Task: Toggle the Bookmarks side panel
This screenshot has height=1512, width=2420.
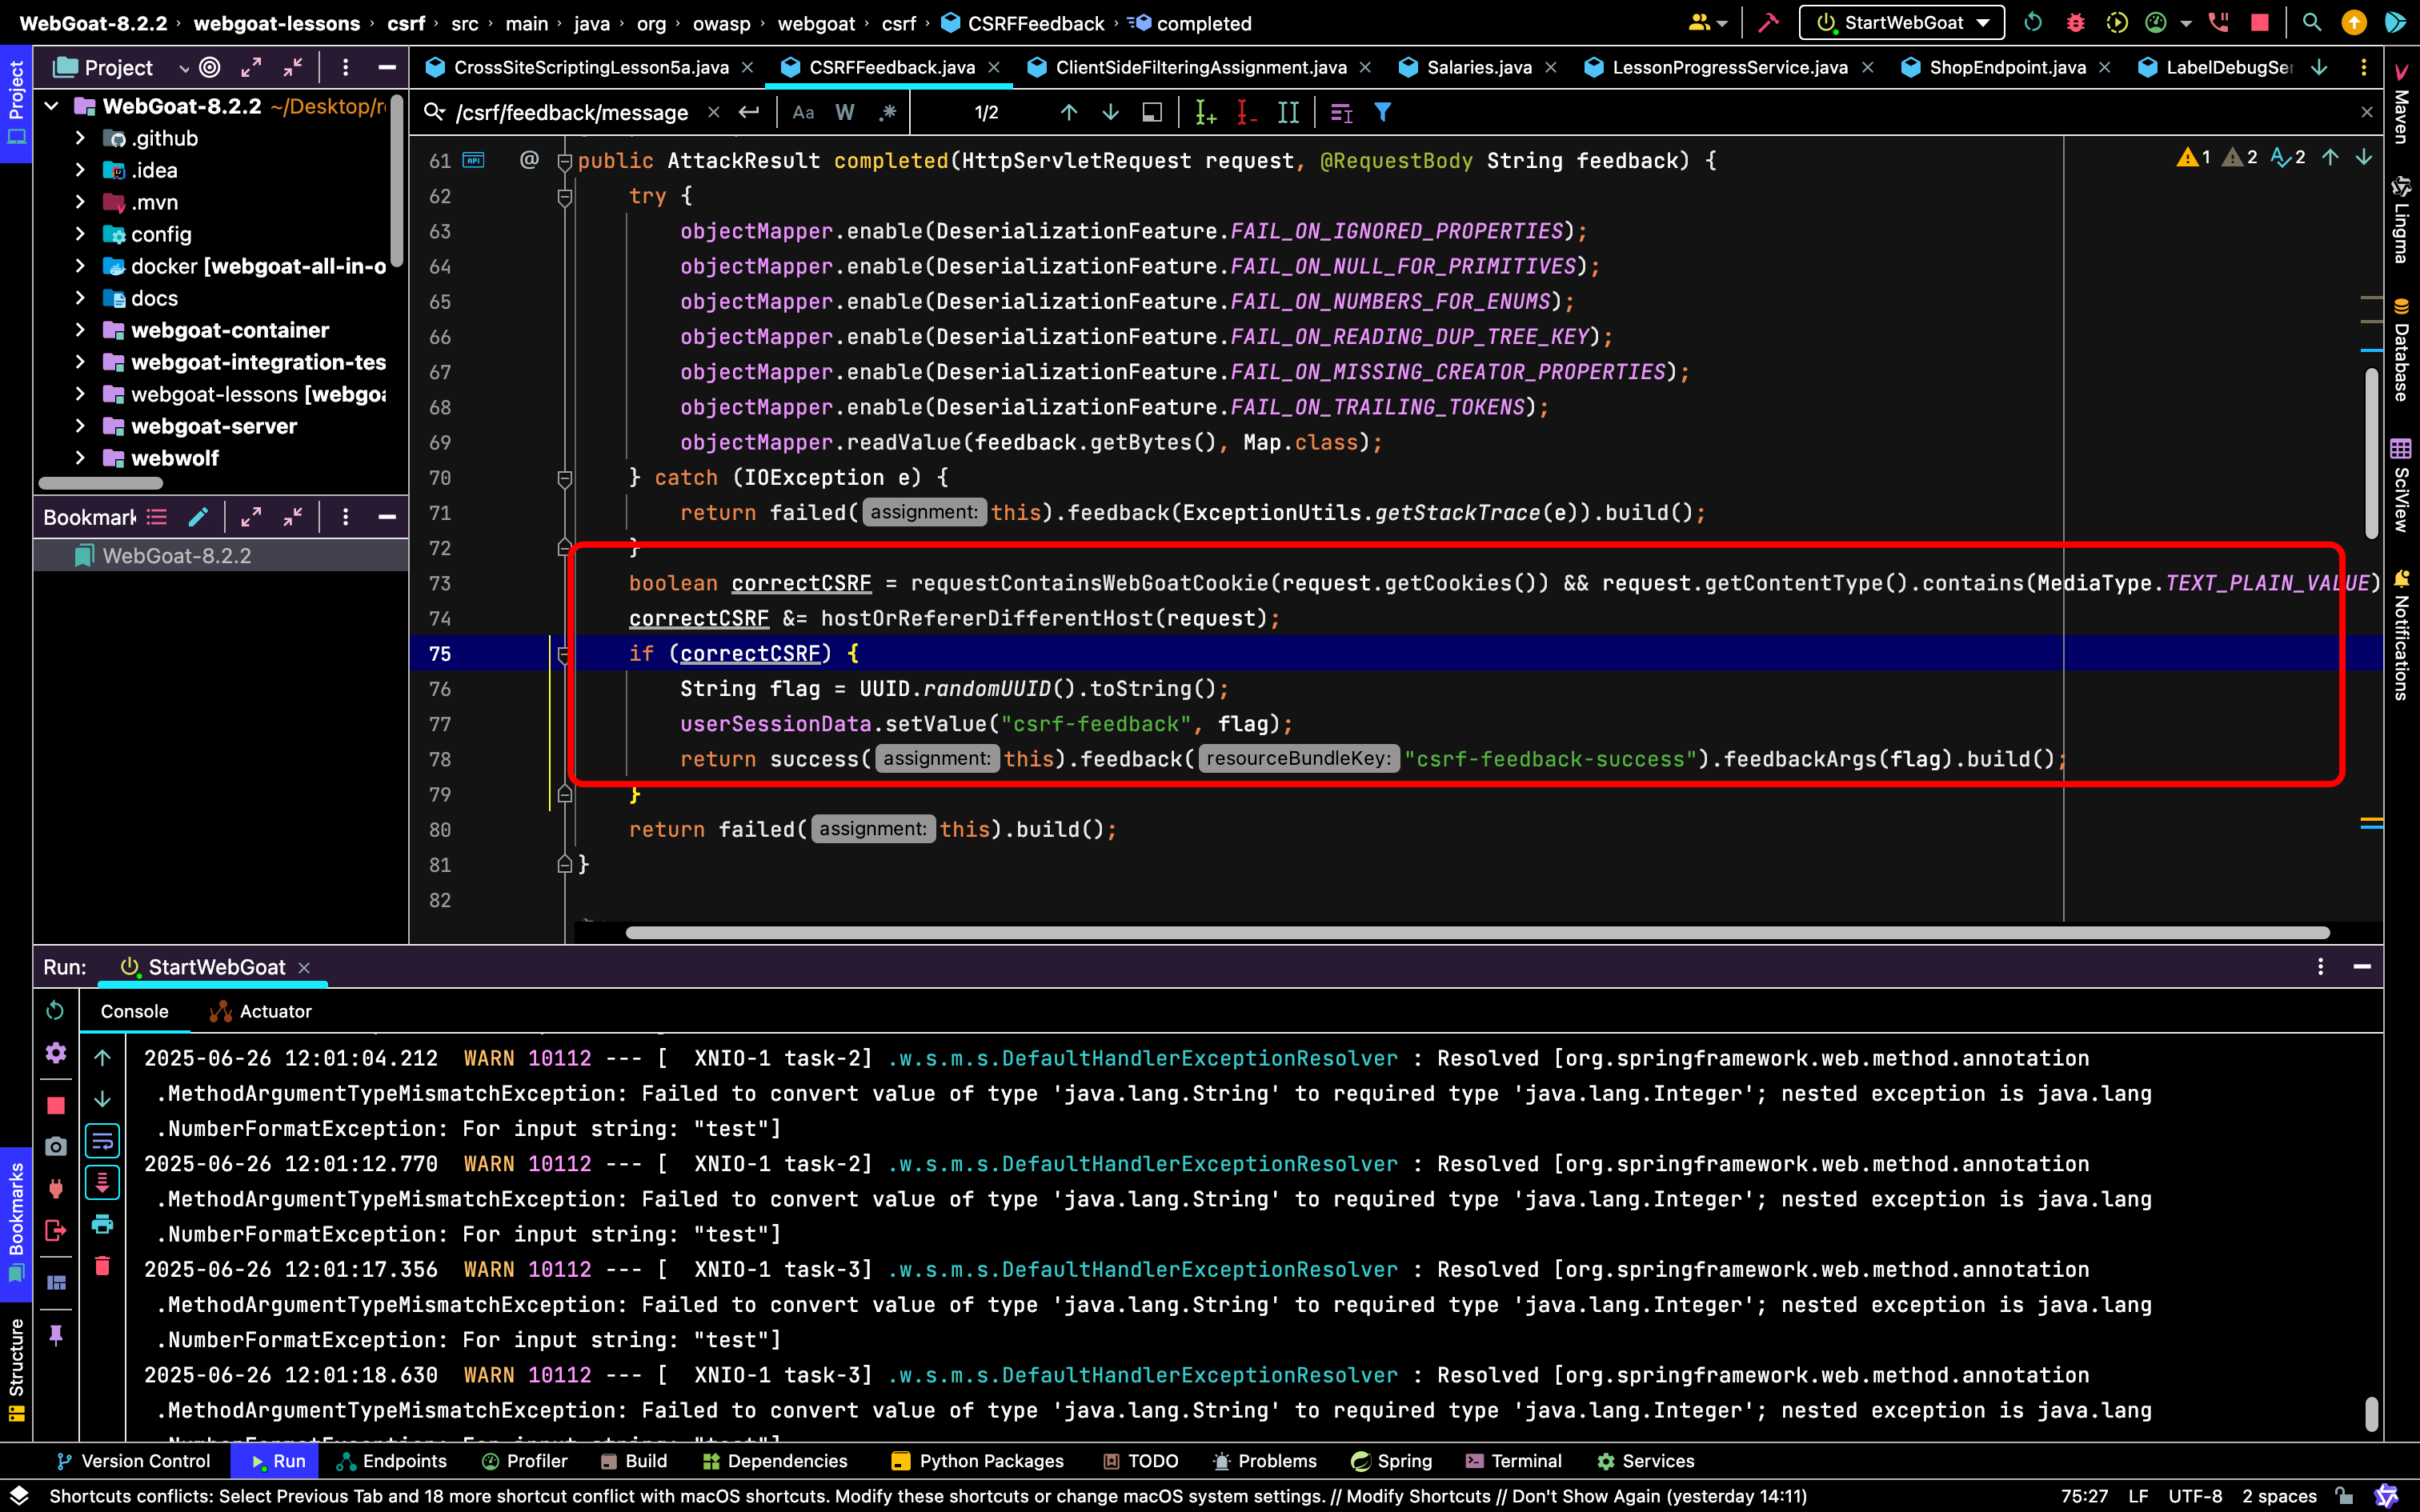Action: click(16, 1224)
